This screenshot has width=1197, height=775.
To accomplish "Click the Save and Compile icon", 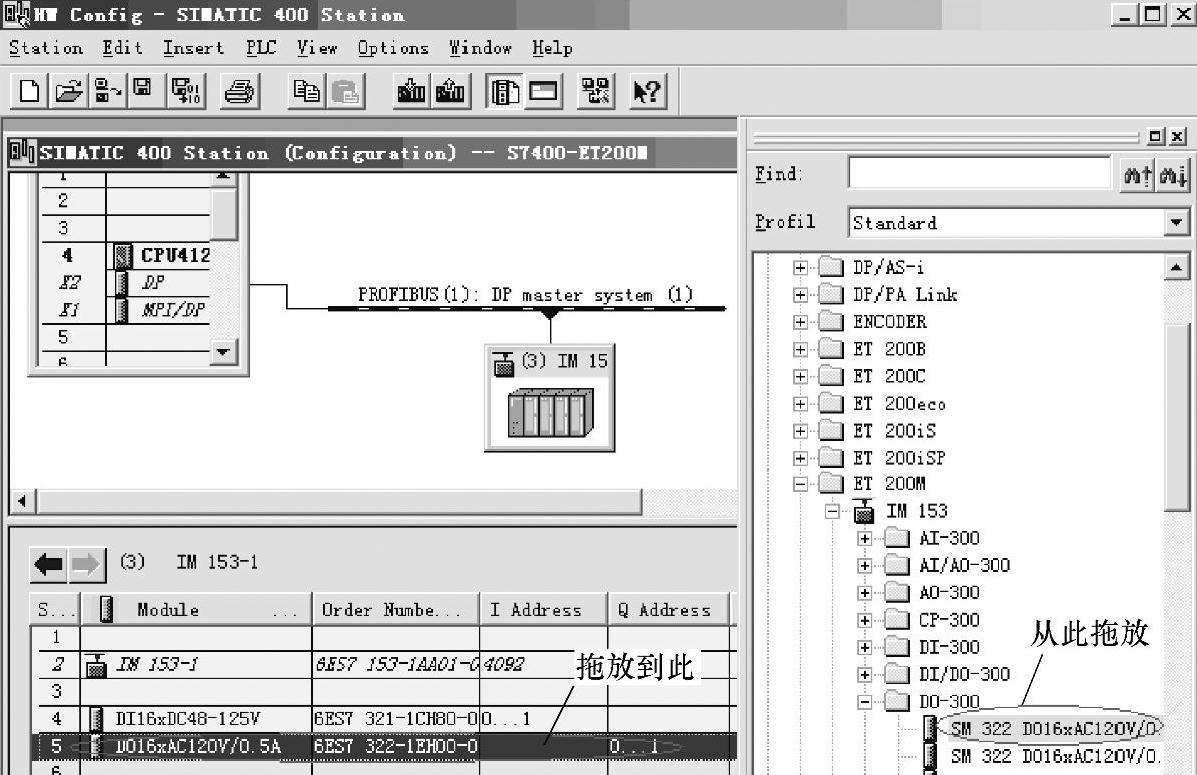I will click(186, 92).
